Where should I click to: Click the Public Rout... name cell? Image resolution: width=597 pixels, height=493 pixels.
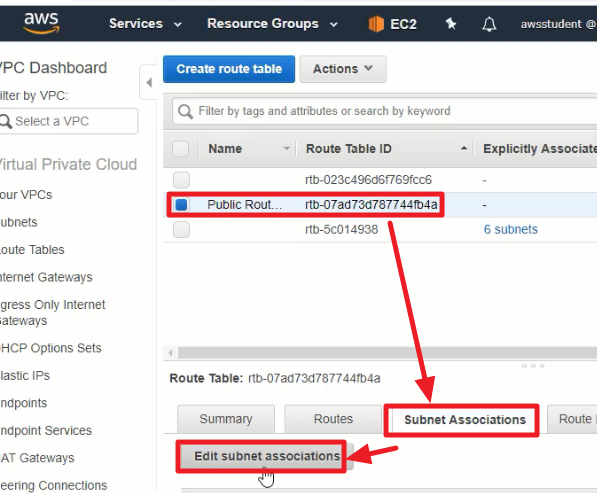point(244,205)
